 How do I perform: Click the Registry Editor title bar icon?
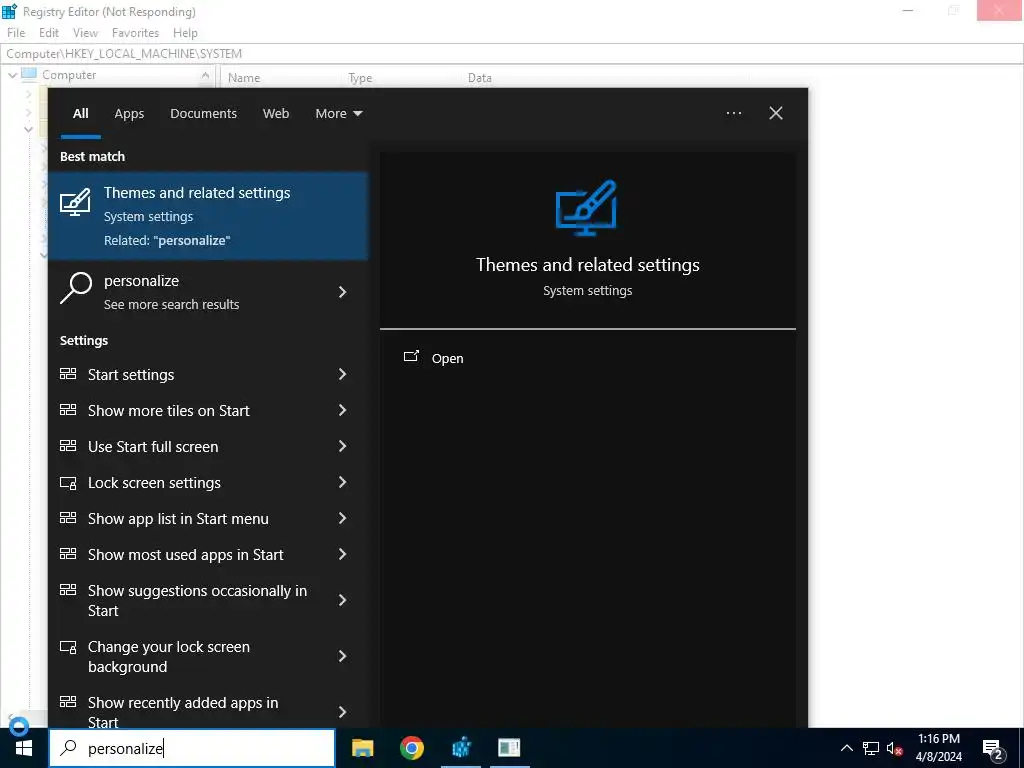tap(9, 11)
